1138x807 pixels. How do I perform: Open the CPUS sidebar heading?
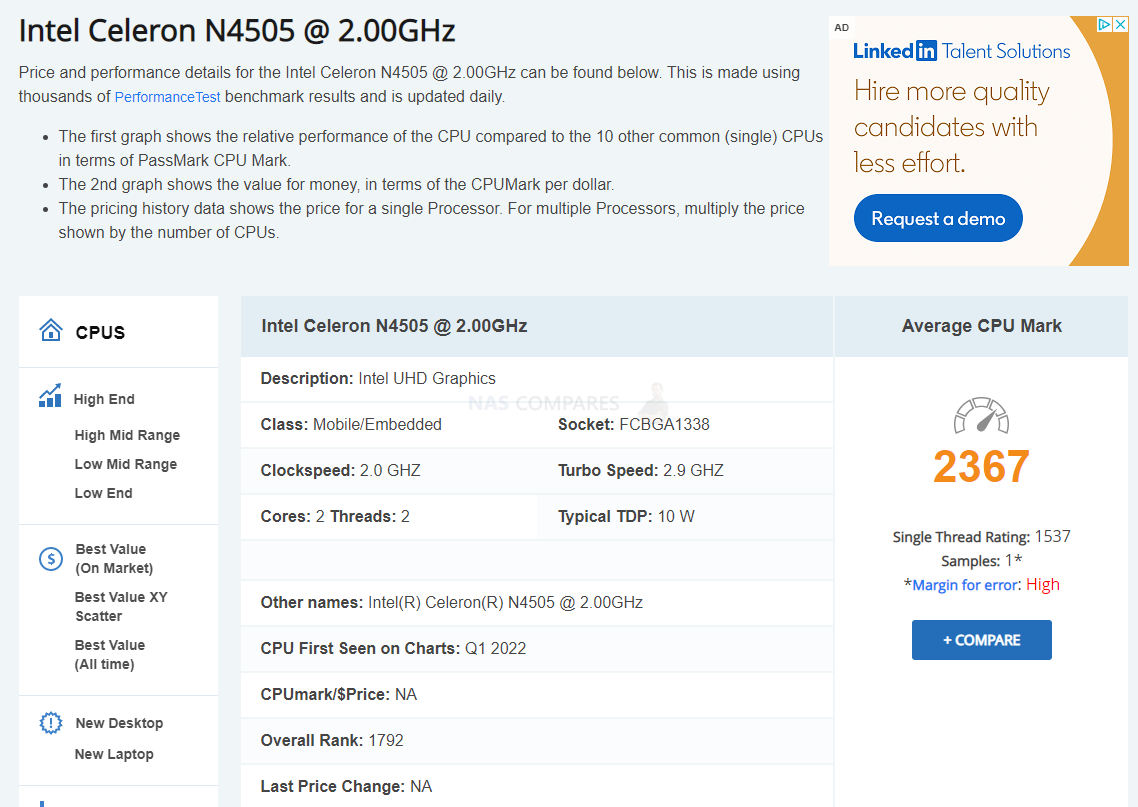tap(100, 332)
